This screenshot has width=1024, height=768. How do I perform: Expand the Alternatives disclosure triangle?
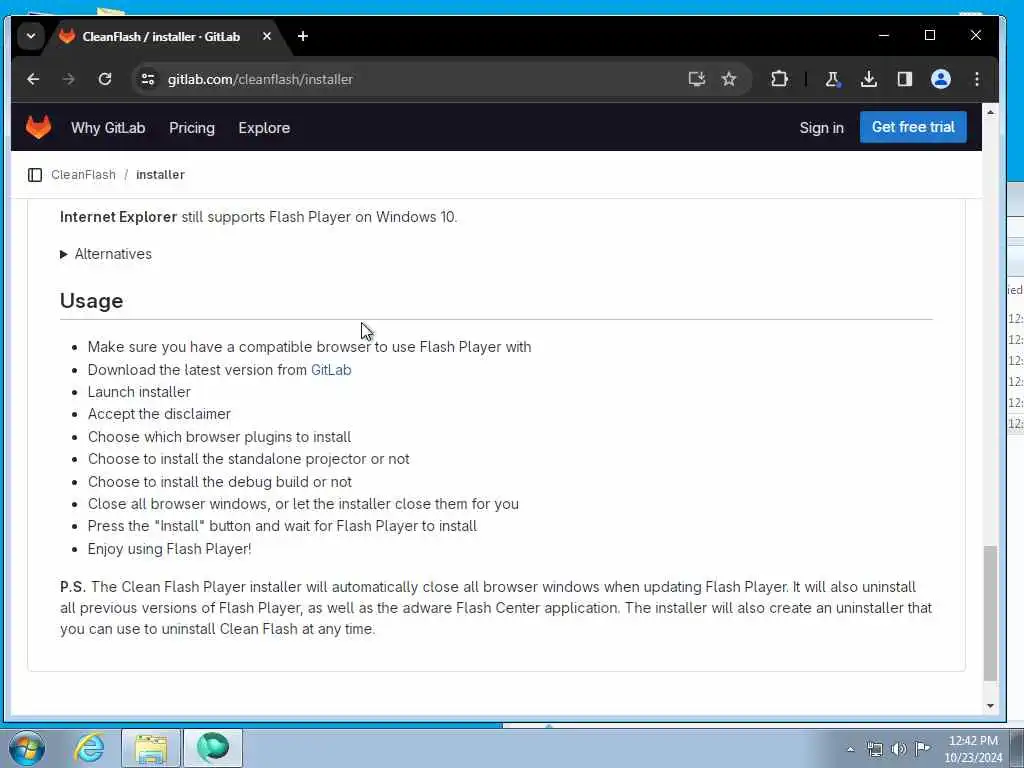pyautogui.click(x=64, y=254)
